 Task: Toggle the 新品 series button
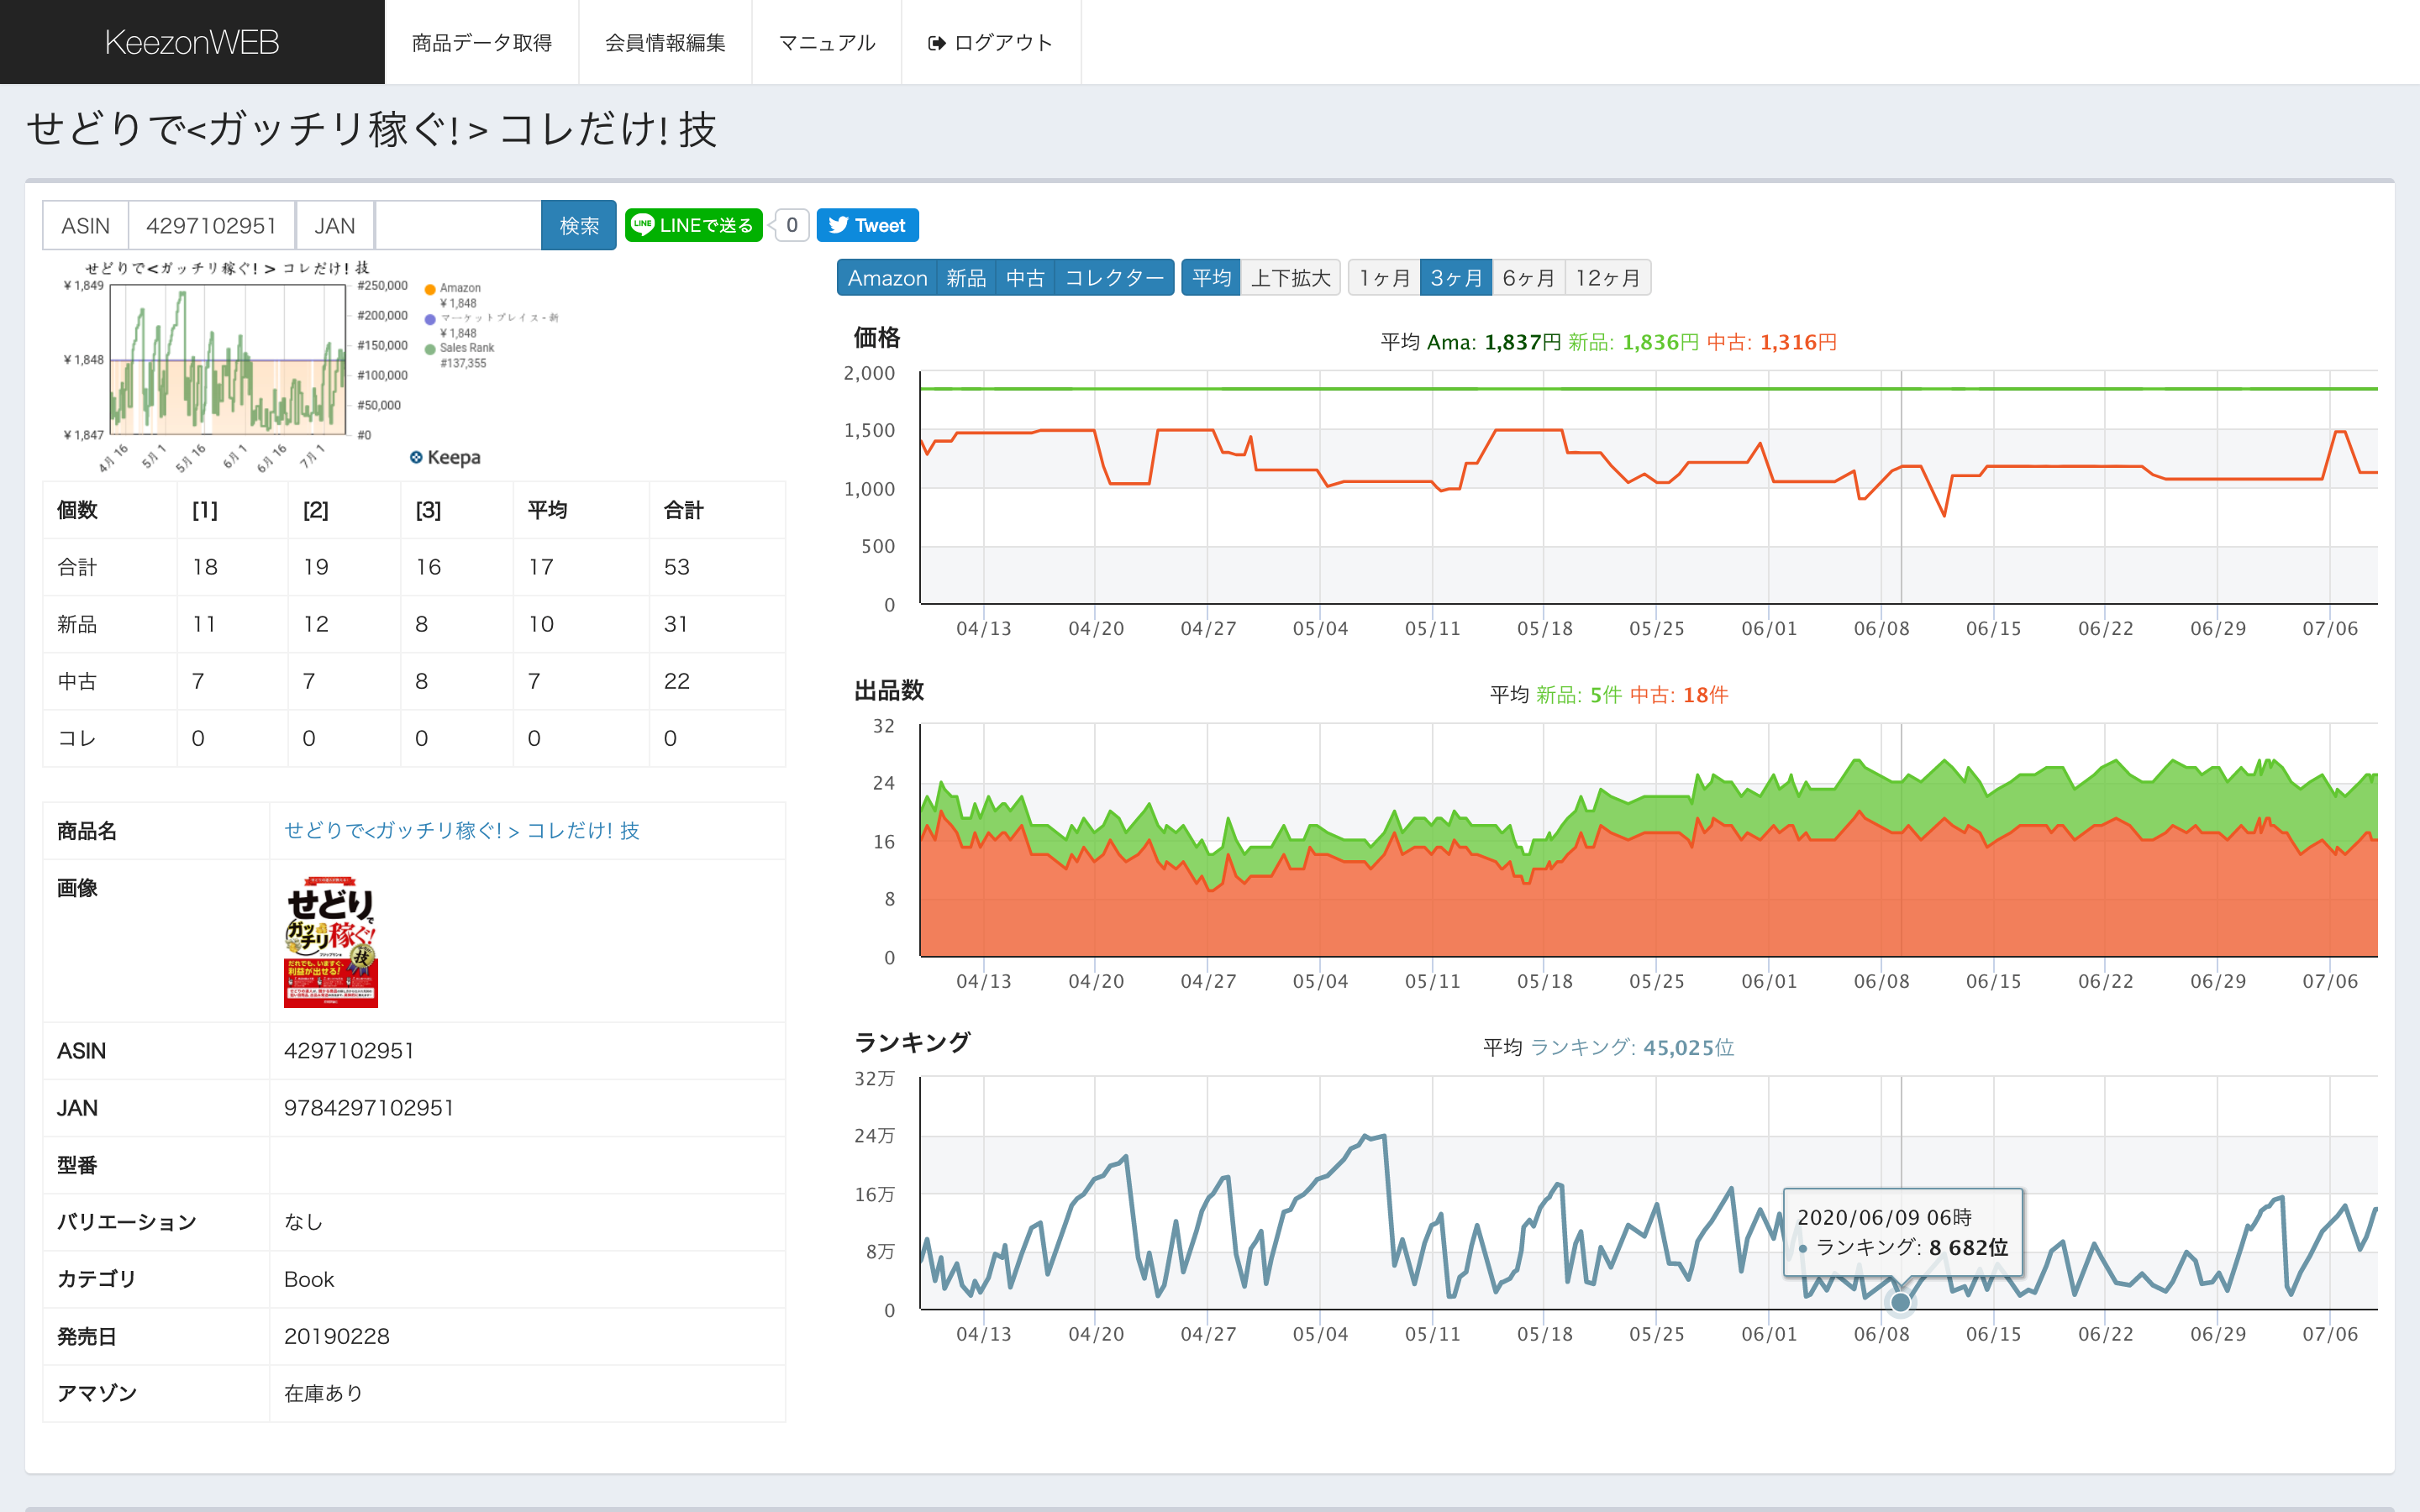pyautogui.click(x=966, y=278)
